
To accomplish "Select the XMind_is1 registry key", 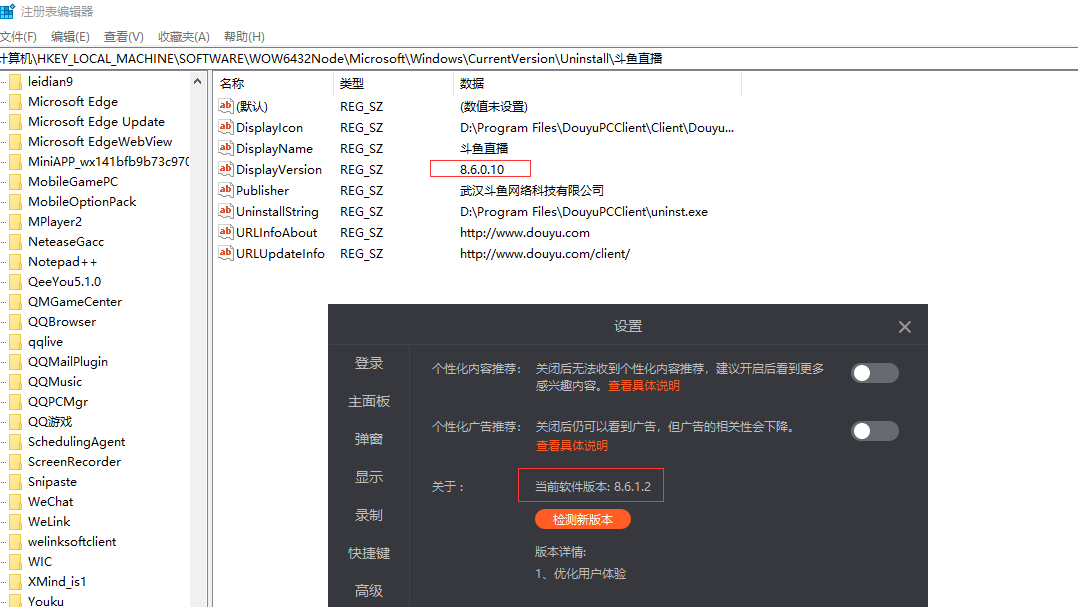I will pos(57,582).
